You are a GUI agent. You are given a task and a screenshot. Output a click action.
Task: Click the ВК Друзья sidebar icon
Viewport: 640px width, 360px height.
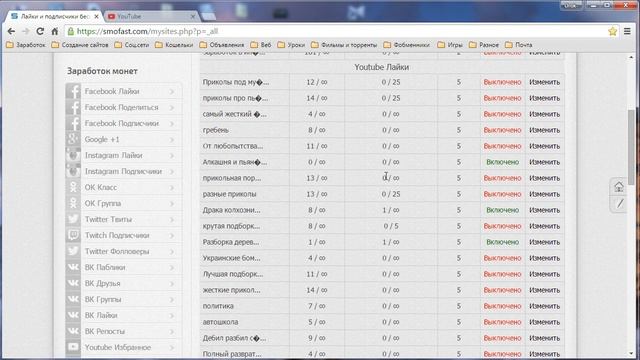click(73, 283)
